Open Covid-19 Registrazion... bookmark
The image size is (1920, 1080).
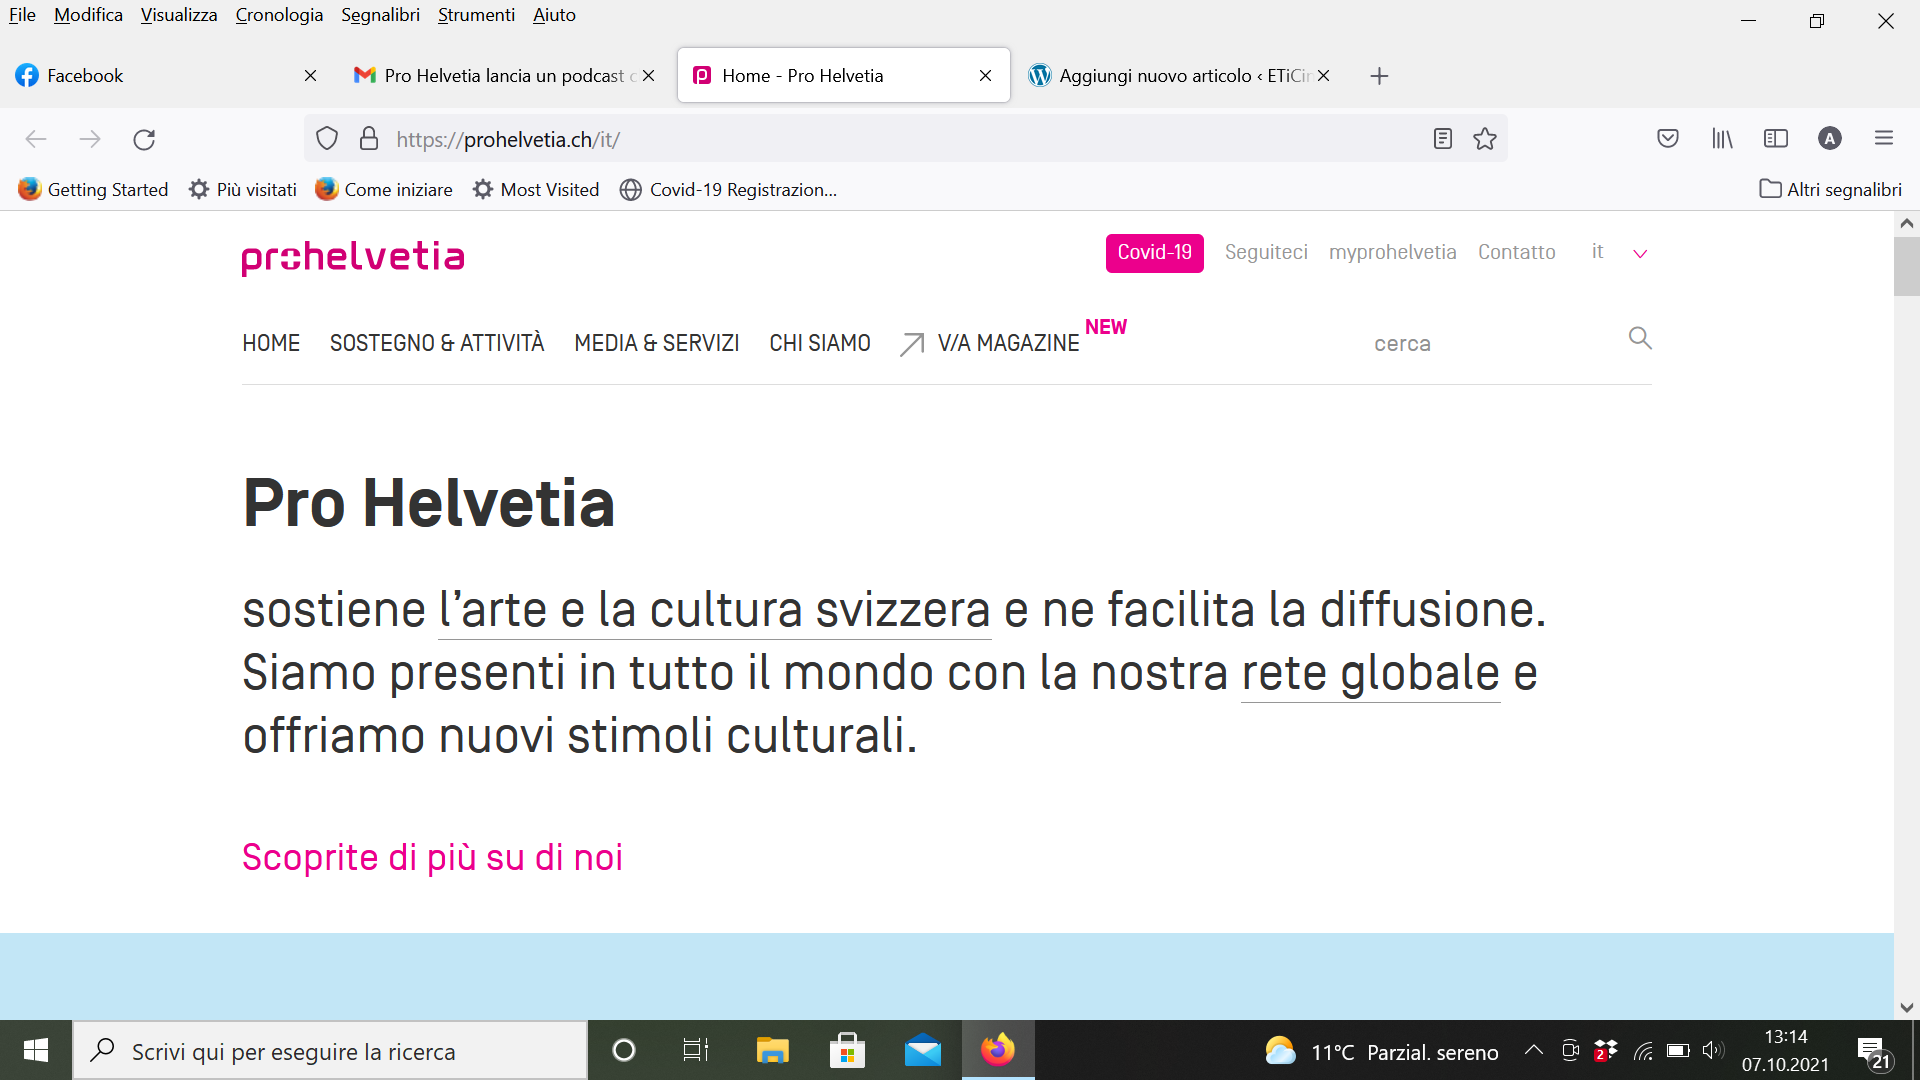pos(728,190)
